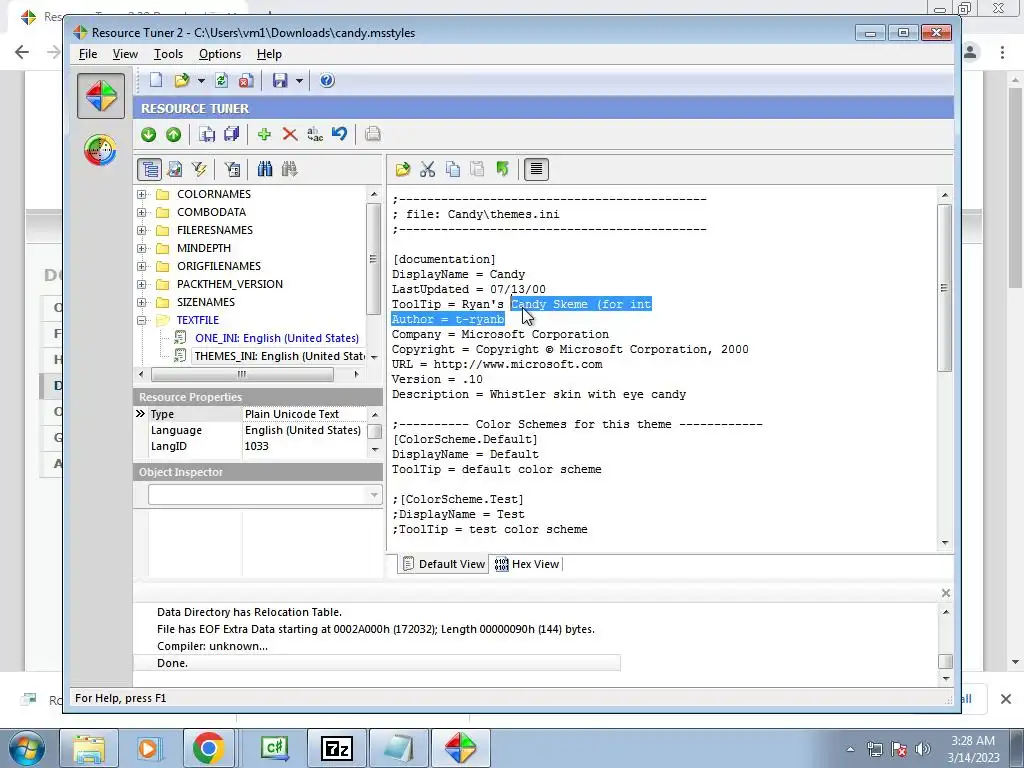The height and width of the screenshot is (768, 1024).
Task: Close the log output panel with X
Action: [946, 593]
